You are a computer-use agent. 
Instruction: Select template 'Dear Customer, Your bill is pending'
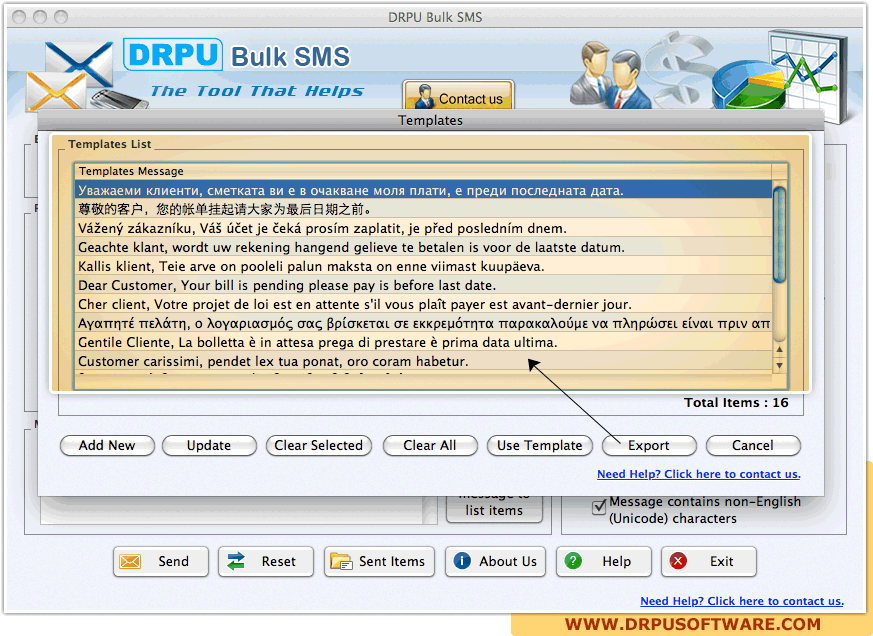point(423,285)
